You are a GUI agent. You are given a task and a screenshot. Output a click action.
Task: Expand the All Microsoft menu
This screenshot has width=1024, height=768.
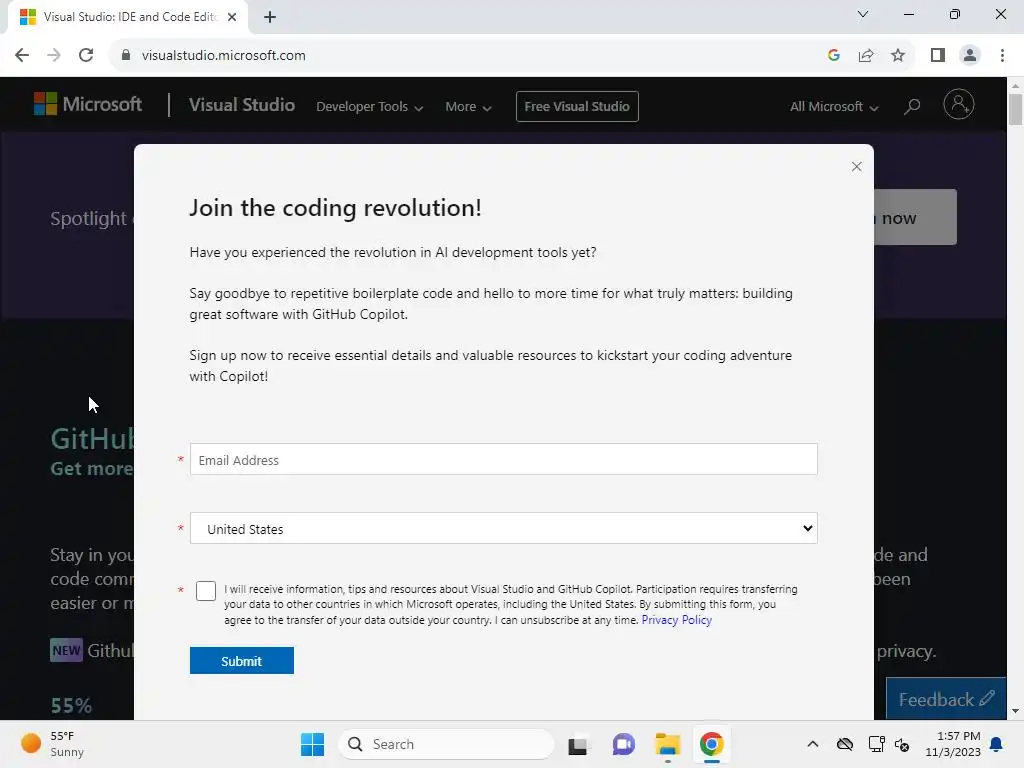[834, 106]
